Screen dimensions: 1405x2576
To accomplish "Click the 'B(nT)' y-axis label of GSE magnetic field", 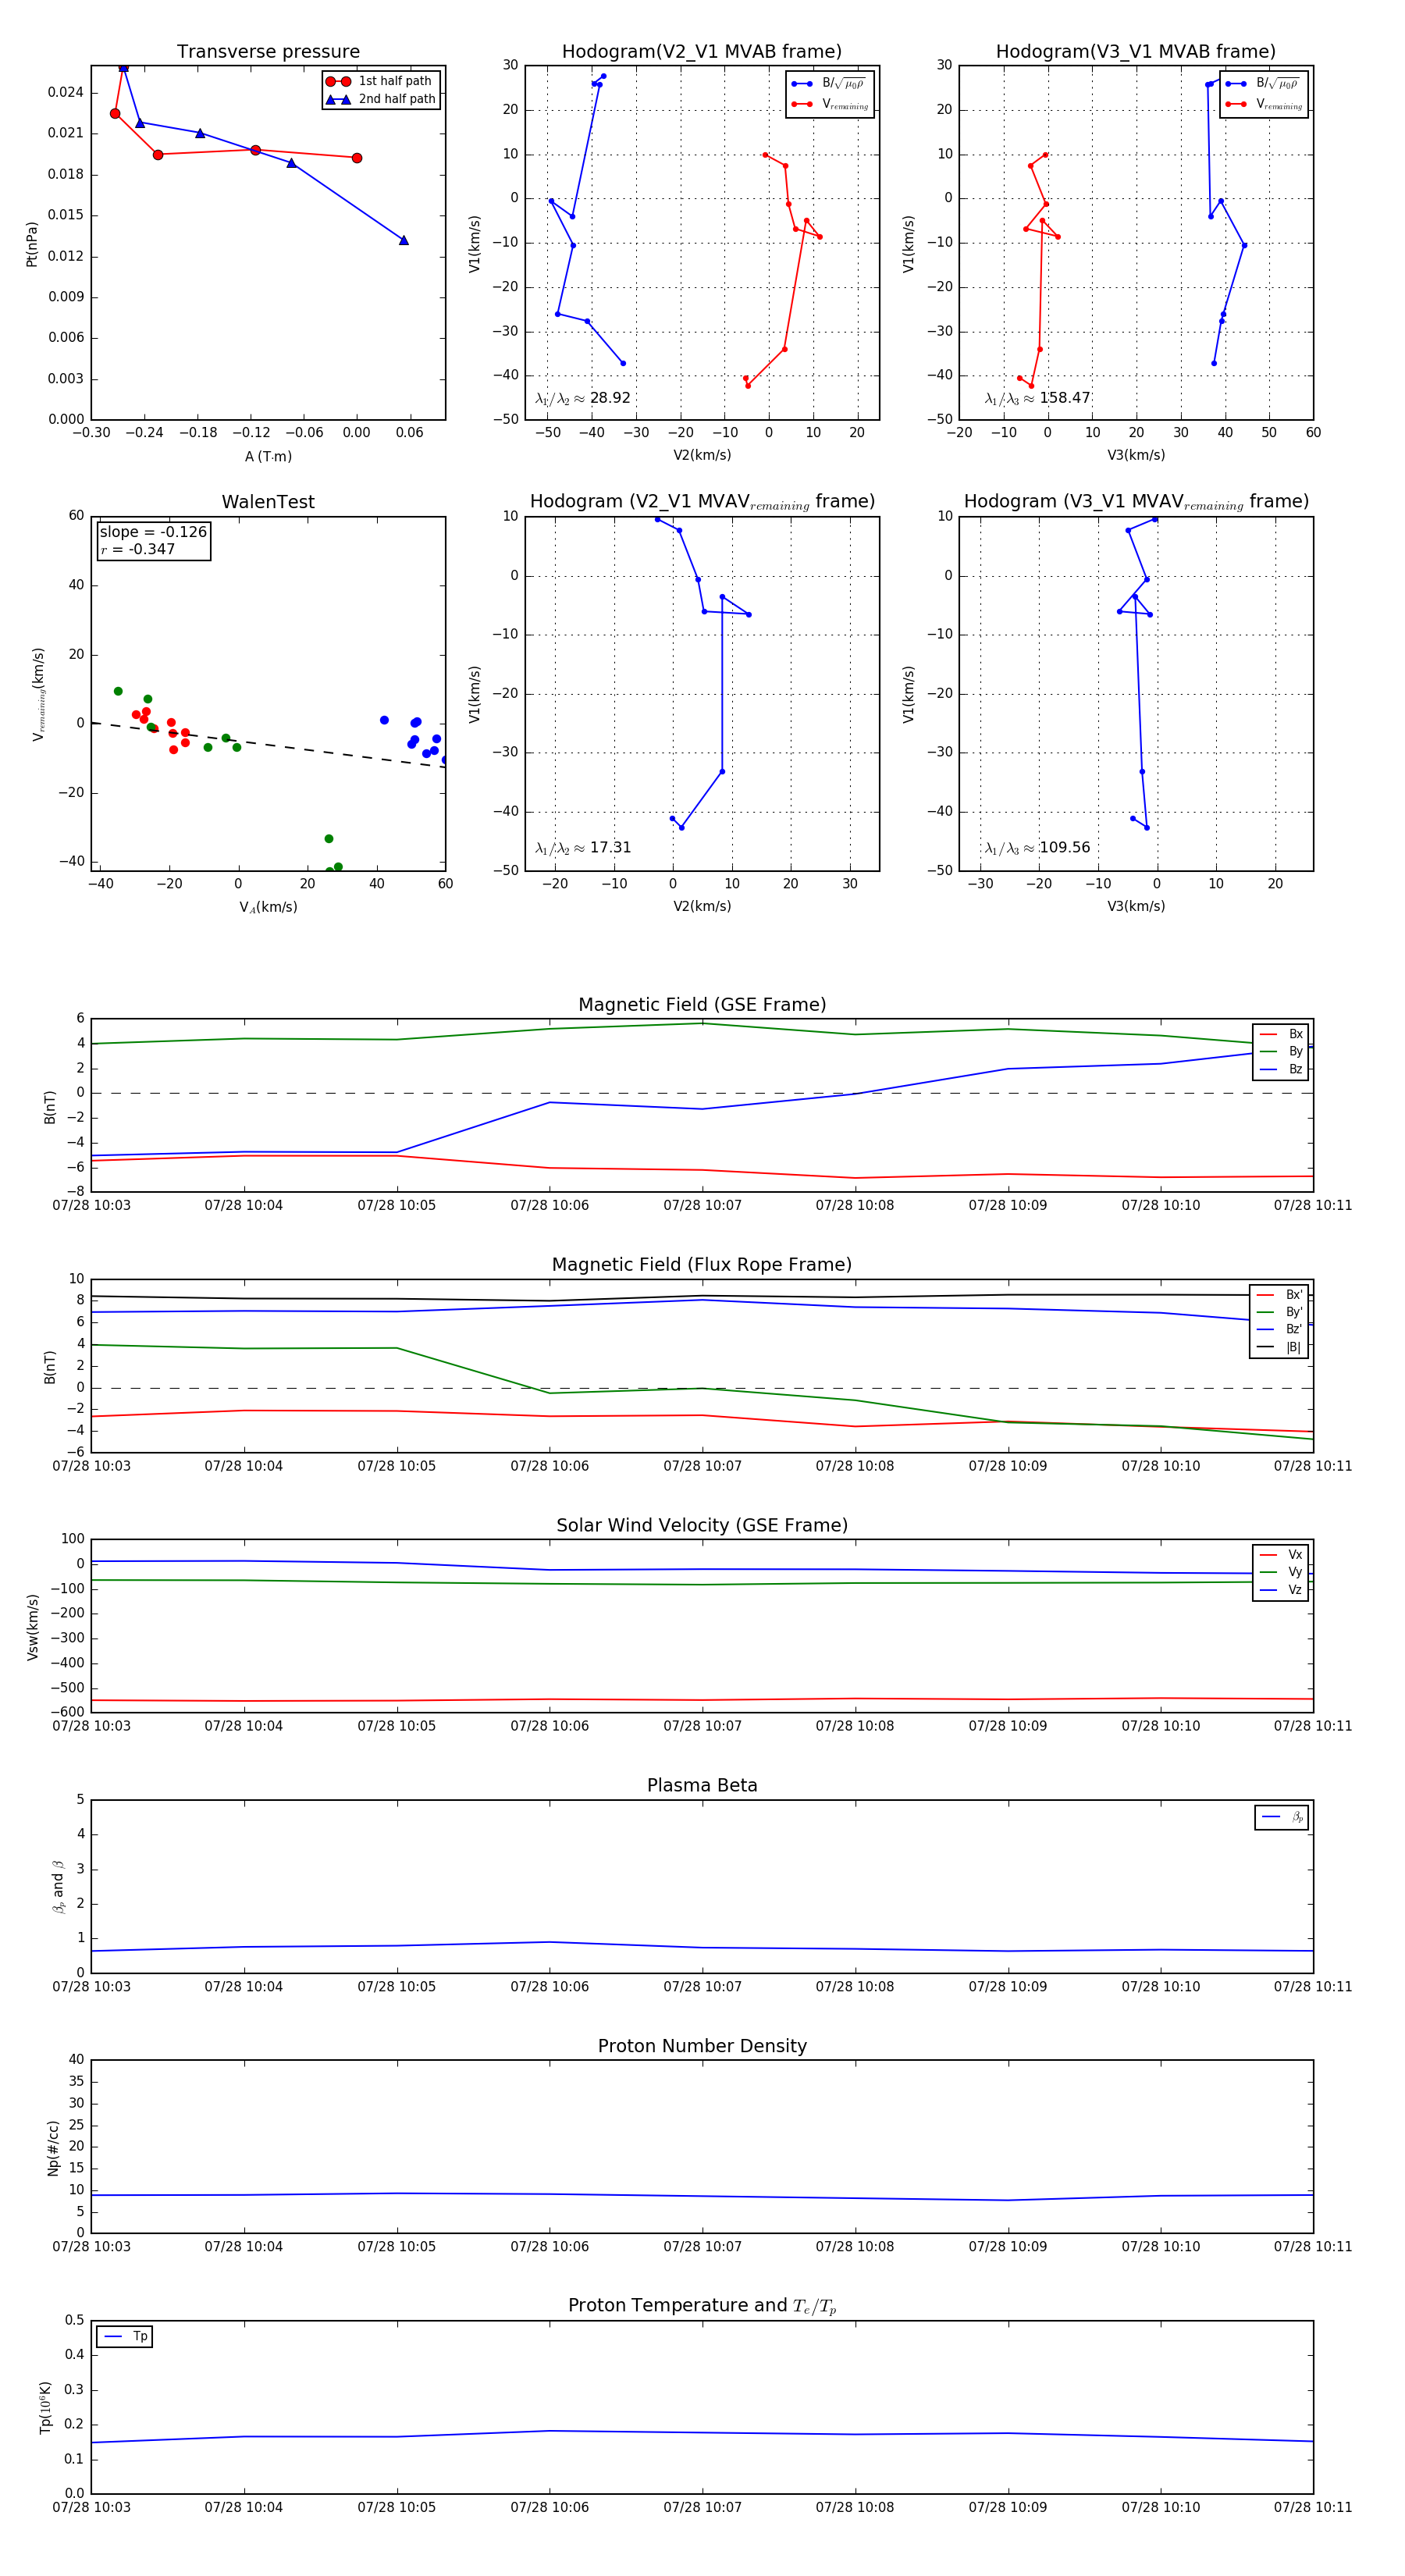I will click(x=49, y=1107).
